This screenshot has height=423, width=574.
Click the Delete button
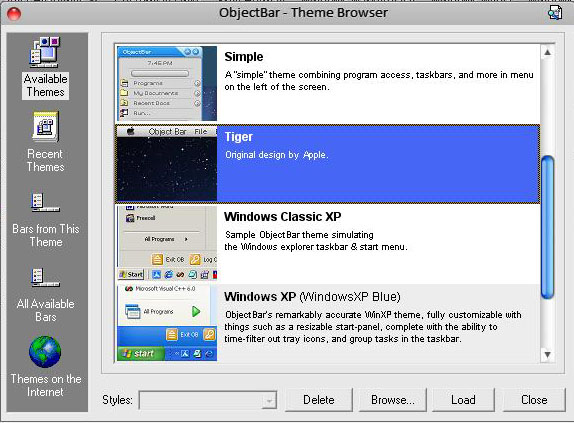click(x=318, y=400)
